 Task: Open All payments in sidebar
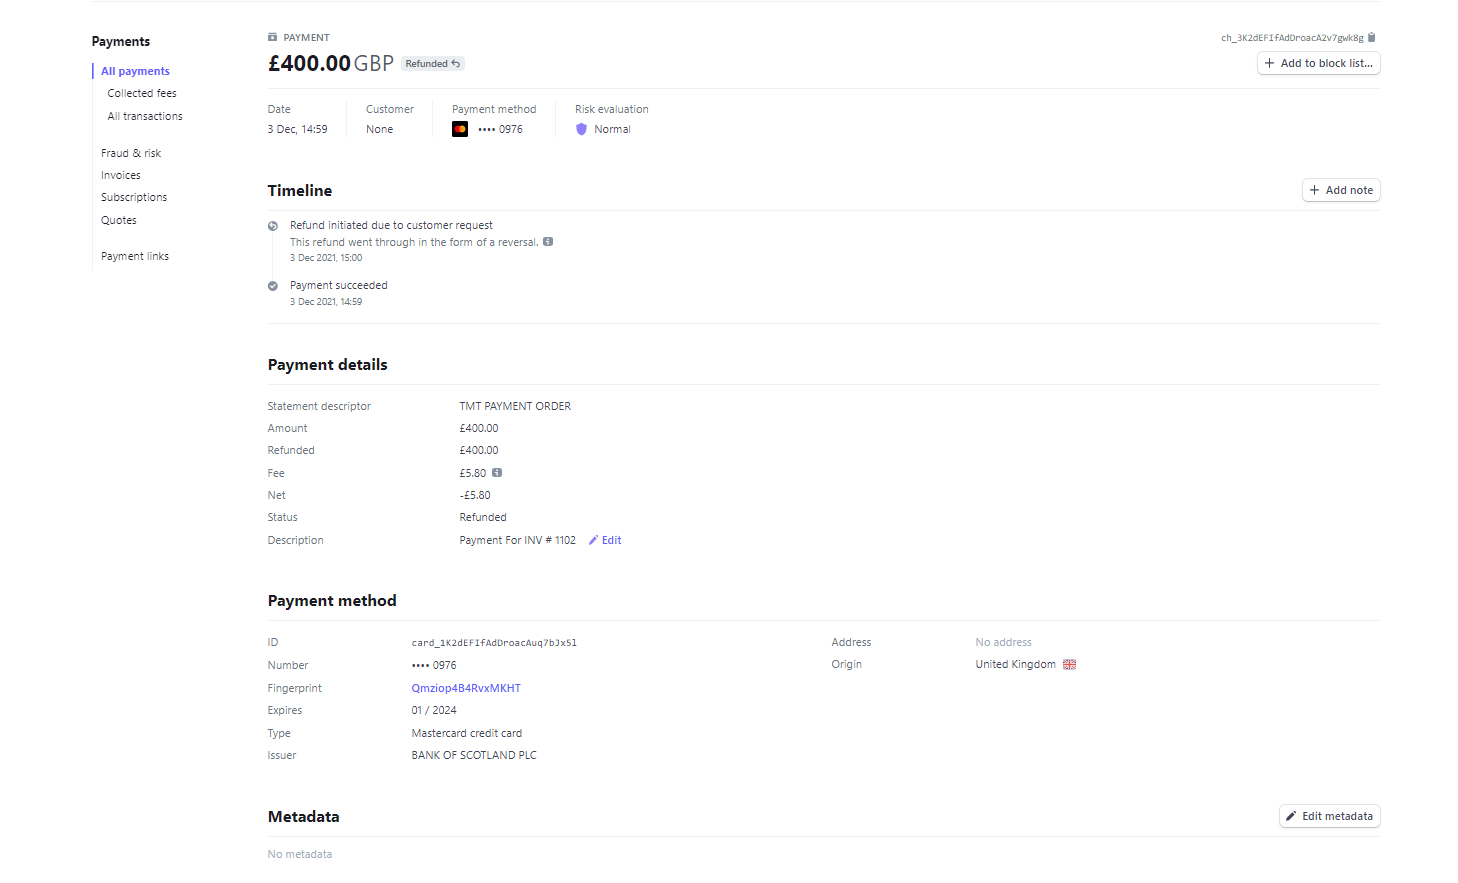pos(135,71)
